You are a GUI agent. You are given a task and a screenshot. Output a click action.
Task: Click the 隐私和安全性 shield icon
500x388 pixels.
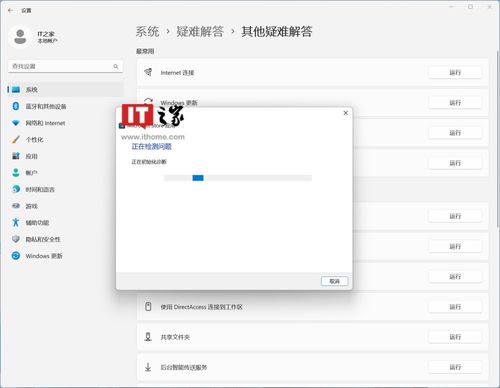coord(16,239)
